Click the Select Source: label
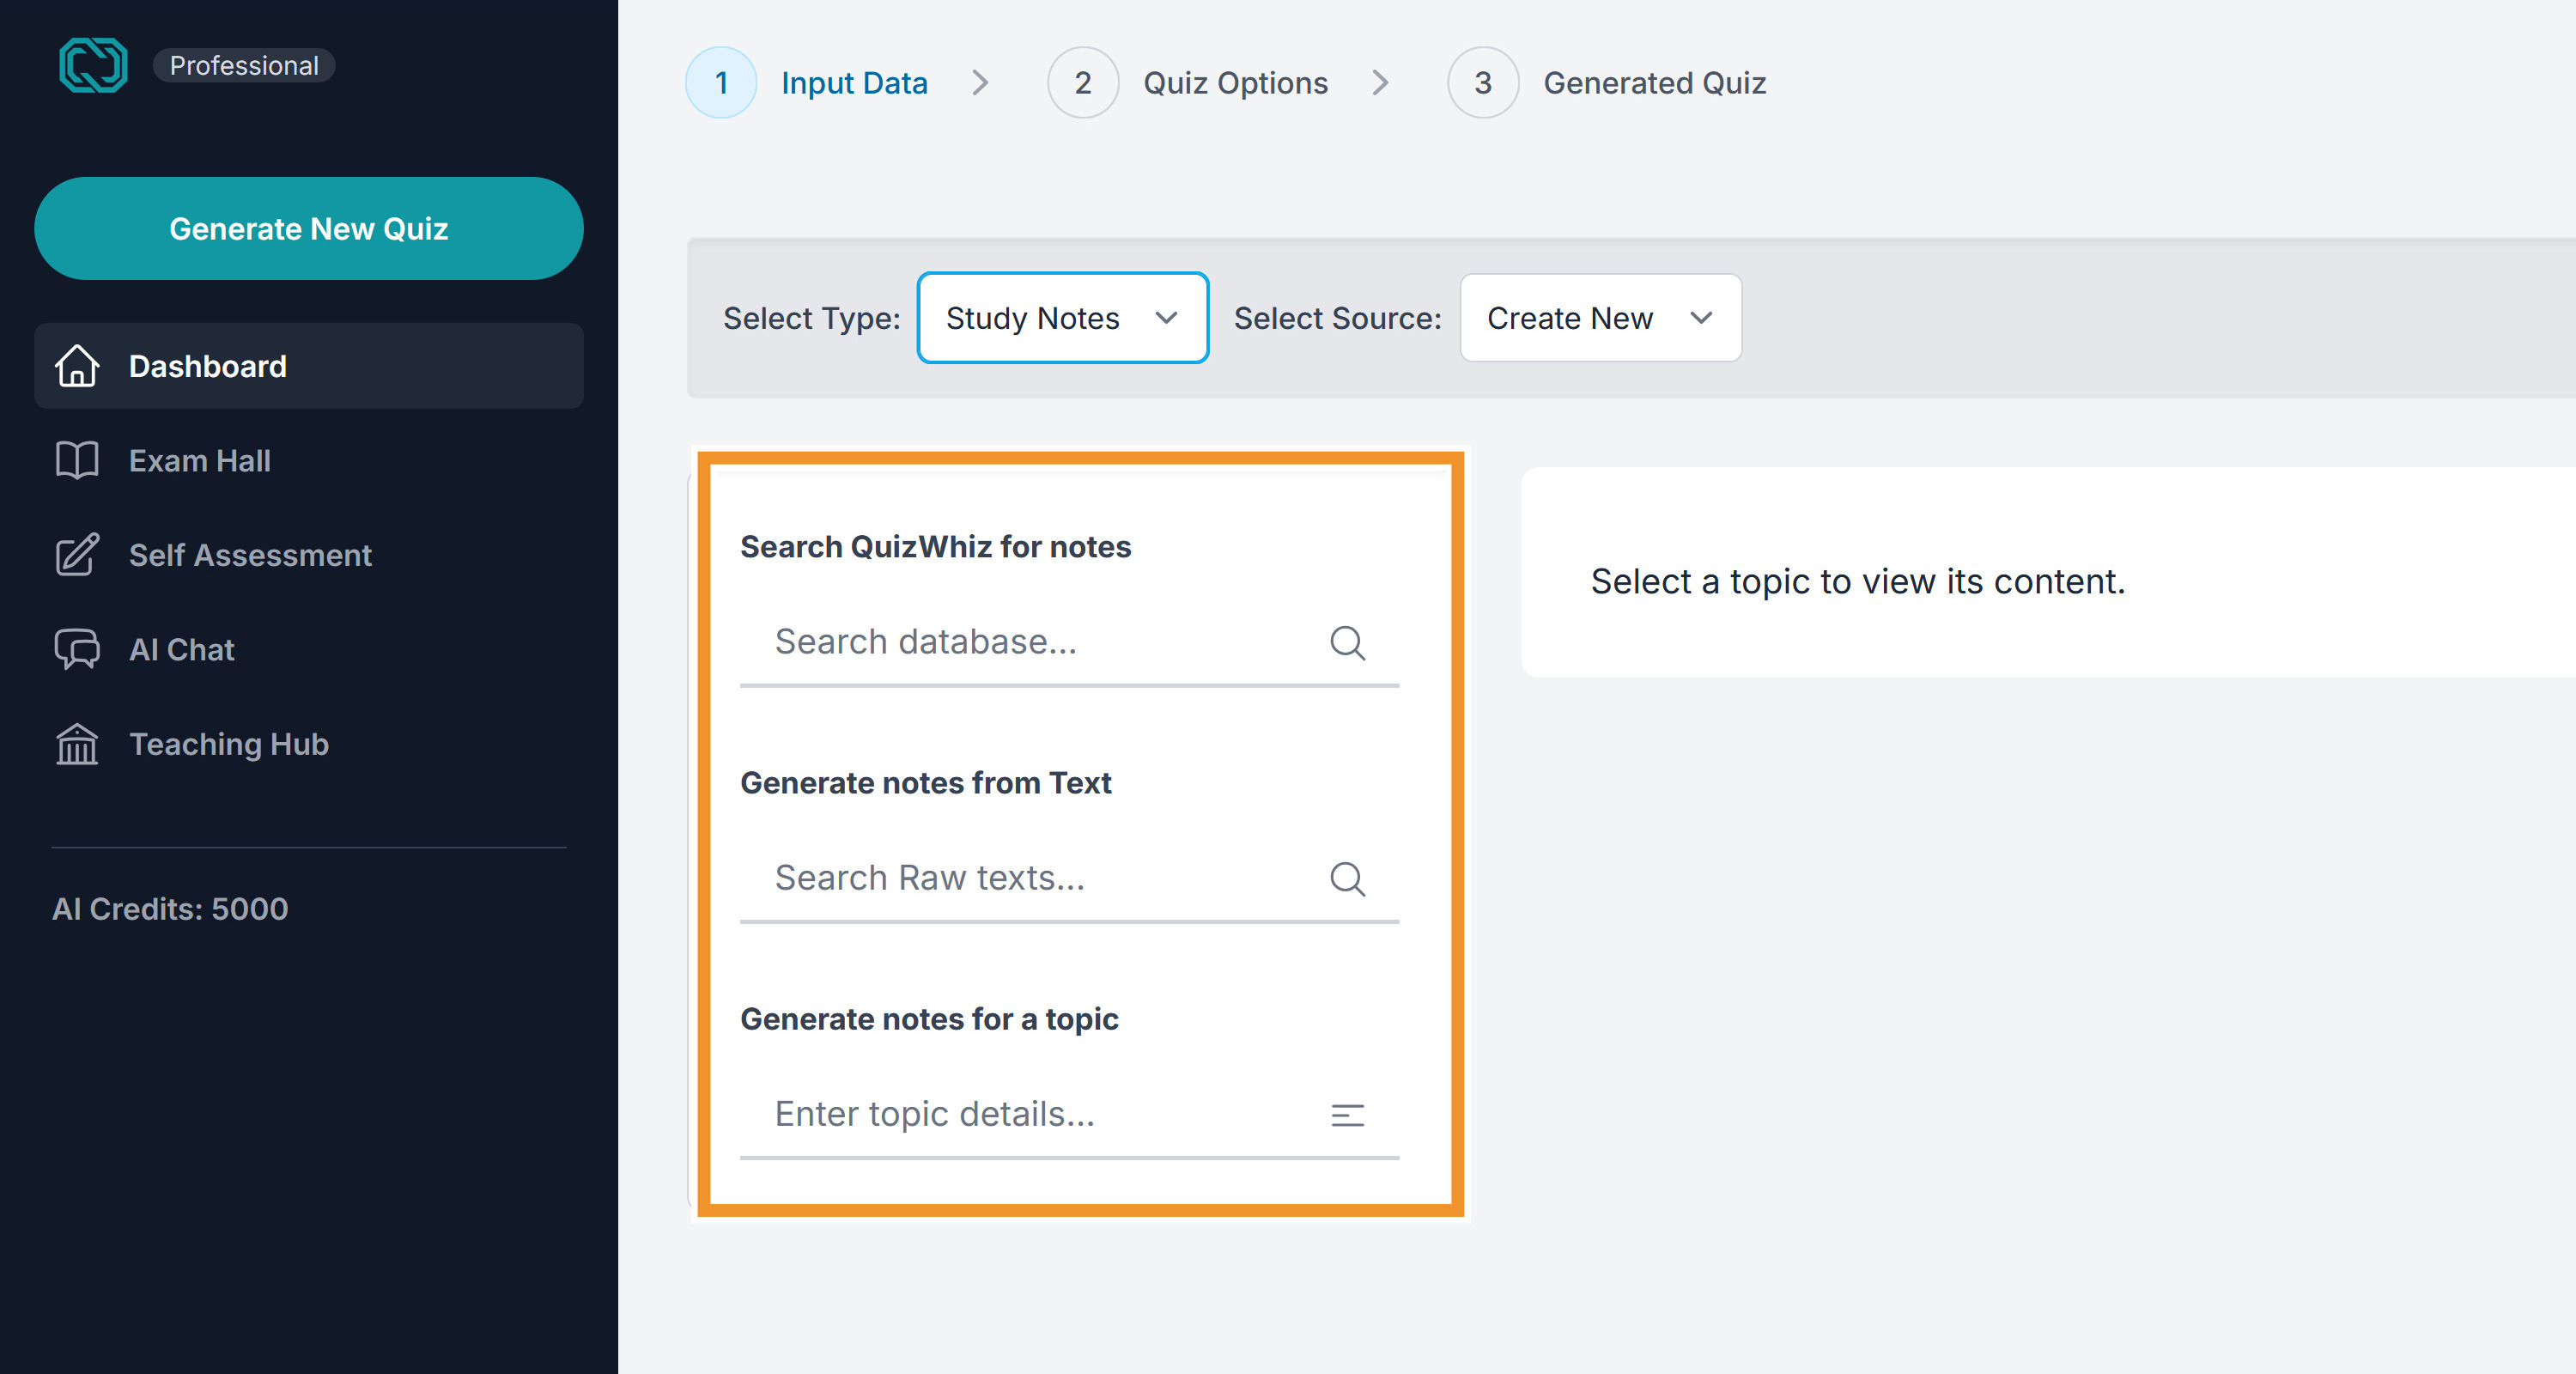The width and height of the screenshot is (2576, 1374). (1337, 318)
